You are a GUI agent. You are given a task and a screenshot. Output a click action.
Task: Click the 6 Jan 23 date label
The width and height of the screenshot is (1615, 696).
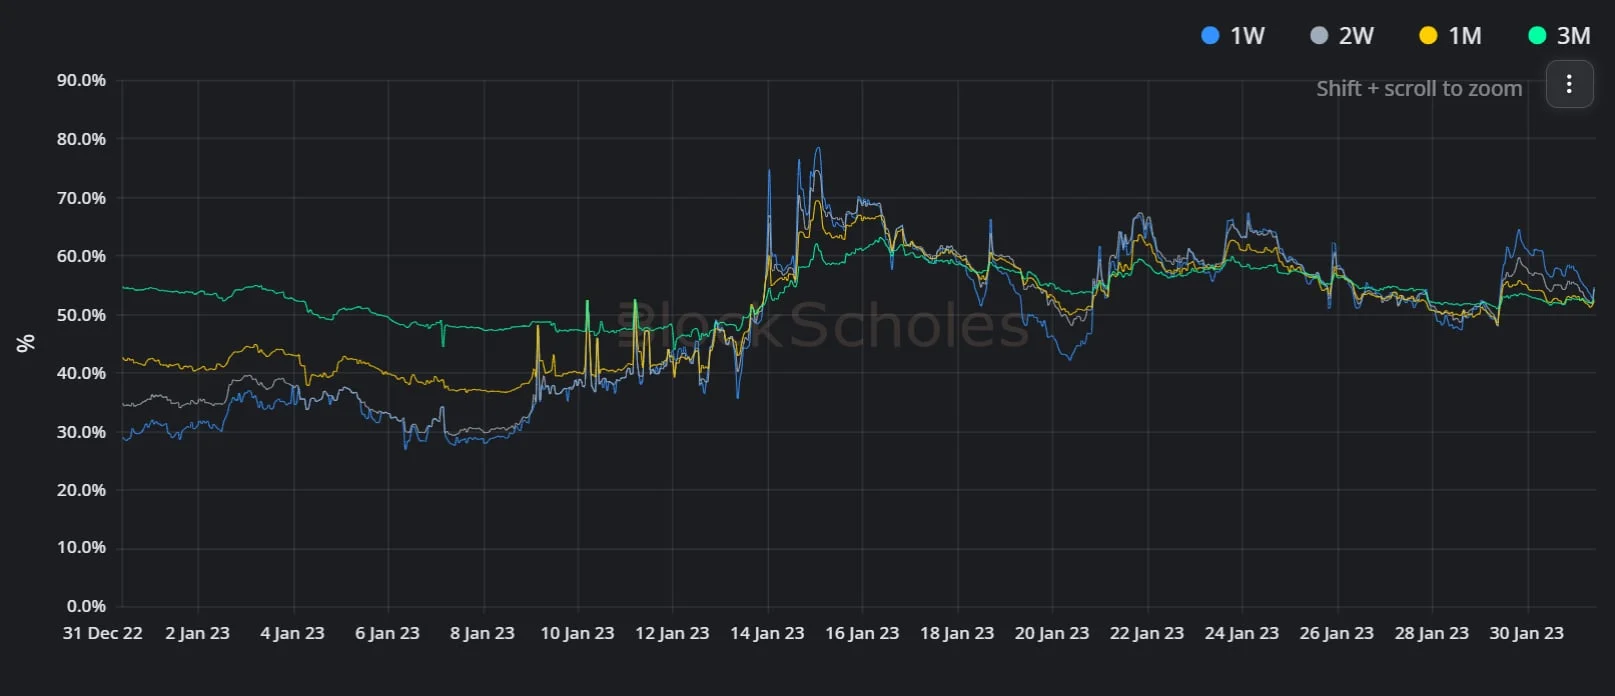click(387, 633)
